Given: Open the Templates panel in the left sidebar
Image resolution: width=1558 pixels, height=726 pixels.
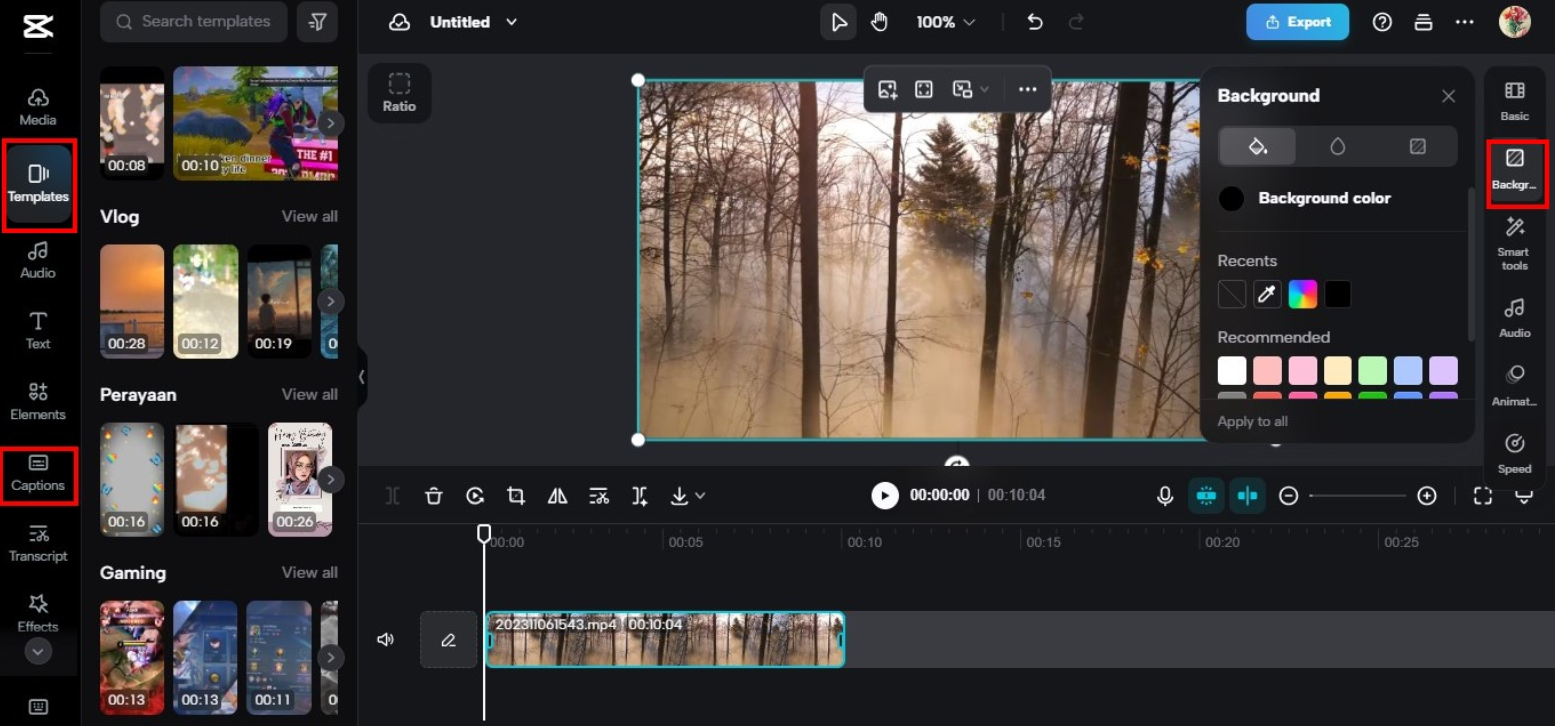Looking at the screenshot, I should click(39, 186).
